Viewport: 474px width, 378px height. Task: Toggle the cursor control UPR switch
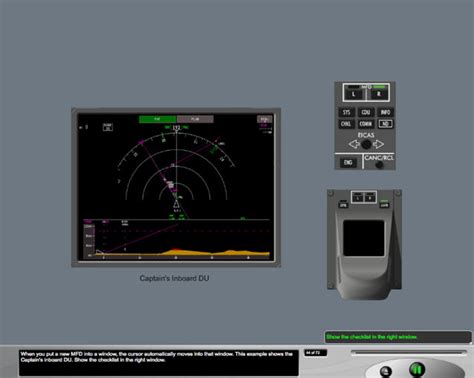[x=343, y=205]
